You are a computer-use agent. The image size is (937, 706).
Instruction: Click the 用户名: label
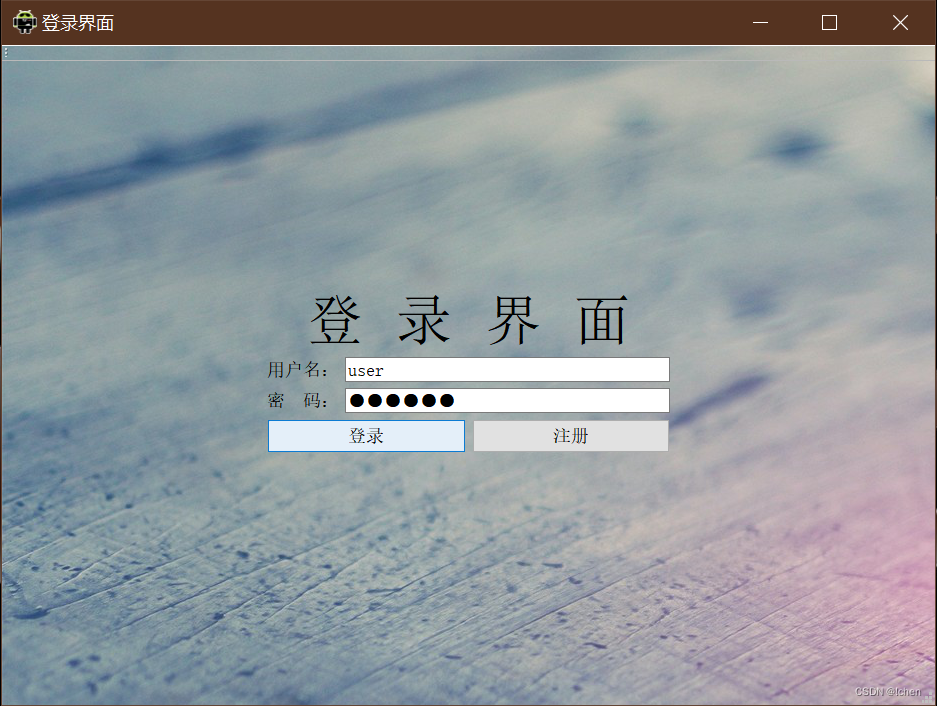pyautogui.click(x=297, y=370)
